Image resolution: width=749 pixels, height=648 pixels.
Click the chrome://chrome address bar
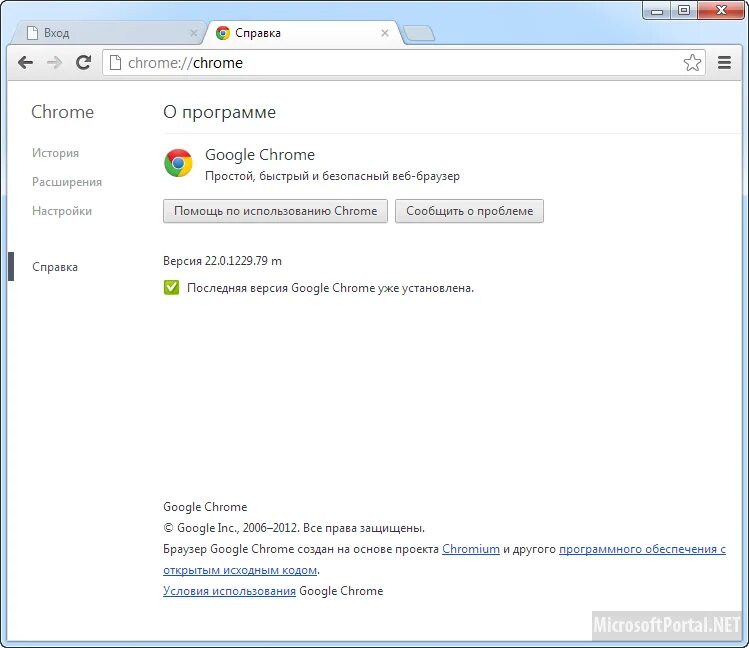(404, 63)
